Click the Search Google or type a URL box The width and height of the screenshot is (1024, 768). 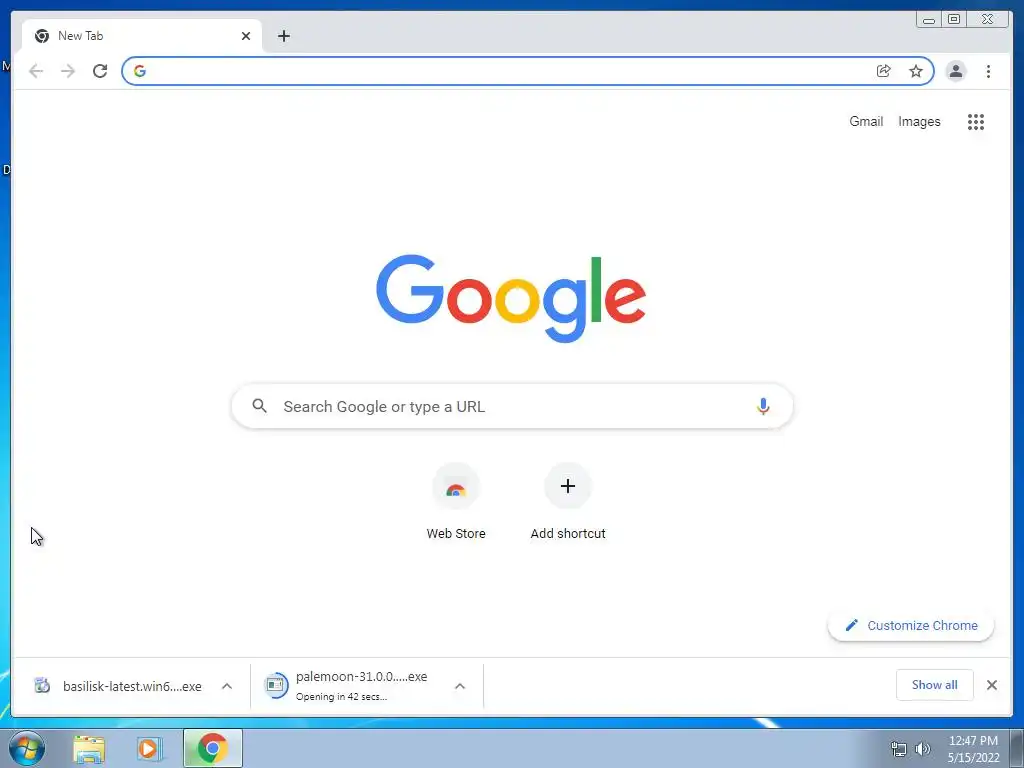click(x=513, y=406)
